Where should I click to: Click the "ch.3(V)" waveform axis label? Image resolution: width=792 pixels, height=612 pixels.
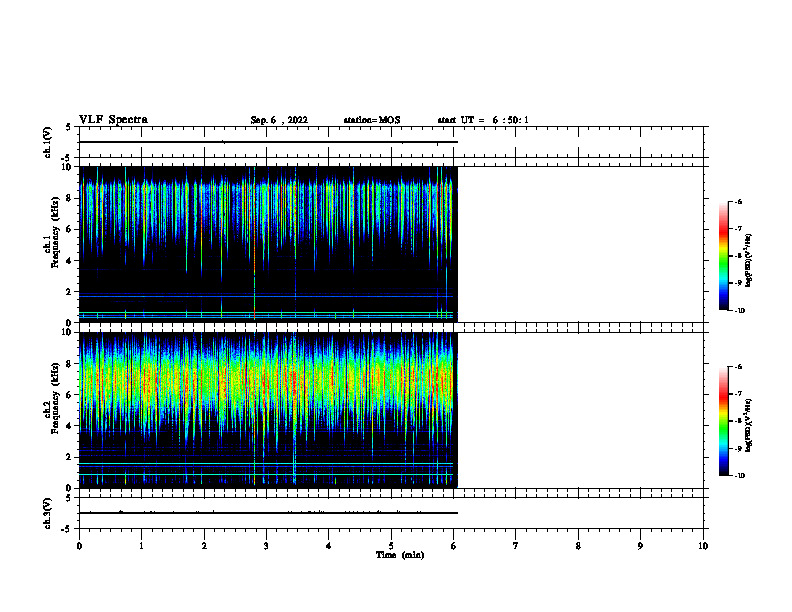(x=47, y=513)
